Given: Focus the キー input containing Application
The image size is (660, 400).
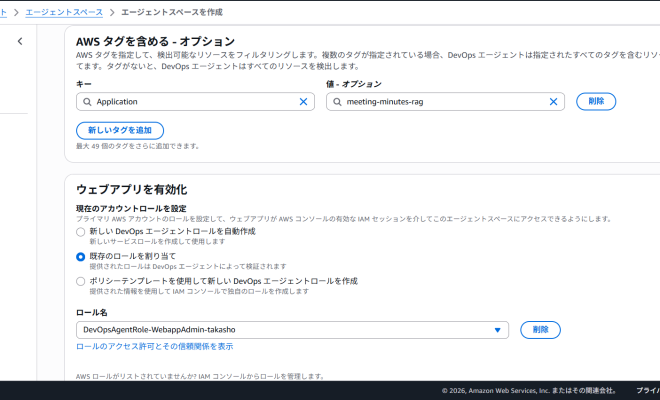Looking at the screenshot, I should (190, 102).
